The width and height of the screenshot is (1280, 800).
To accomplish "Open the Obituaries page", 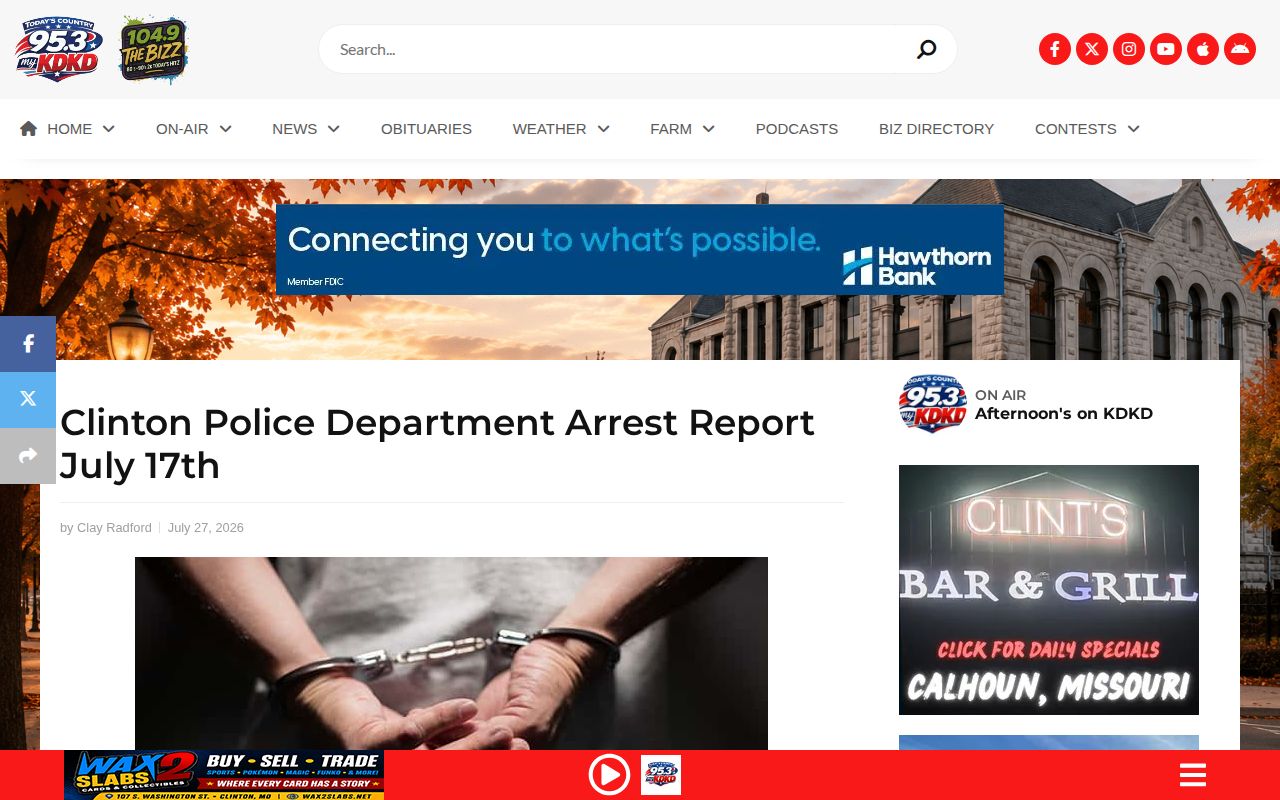I will pos(426,129).
